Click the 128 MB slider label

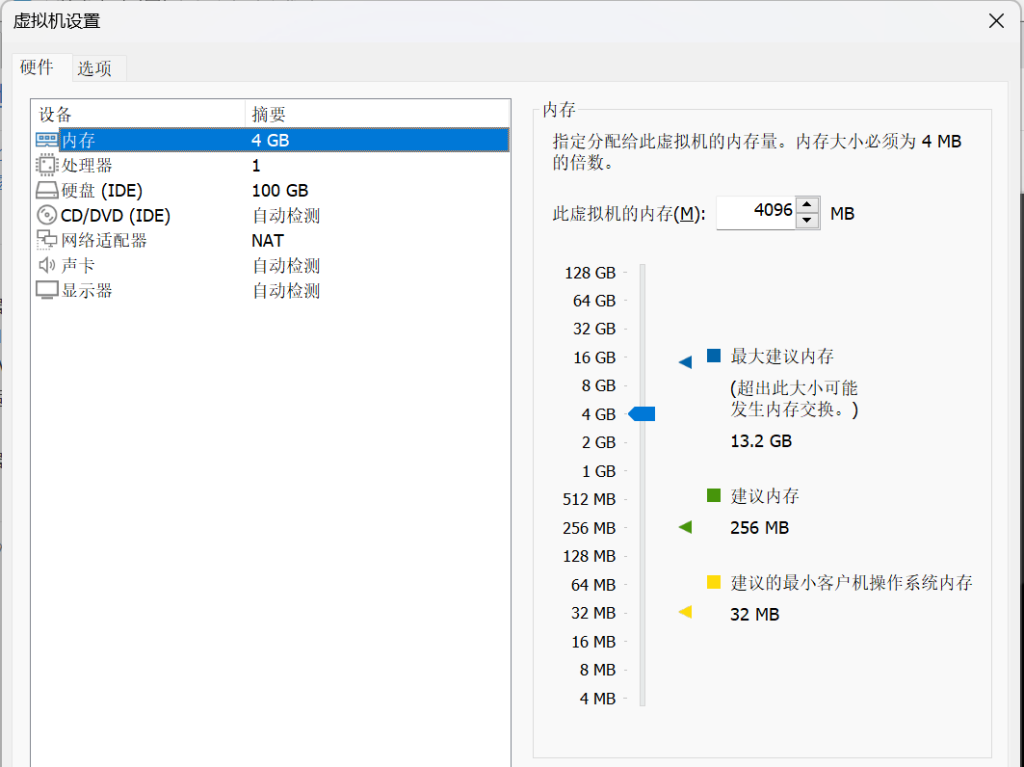(x=589, y=557)
